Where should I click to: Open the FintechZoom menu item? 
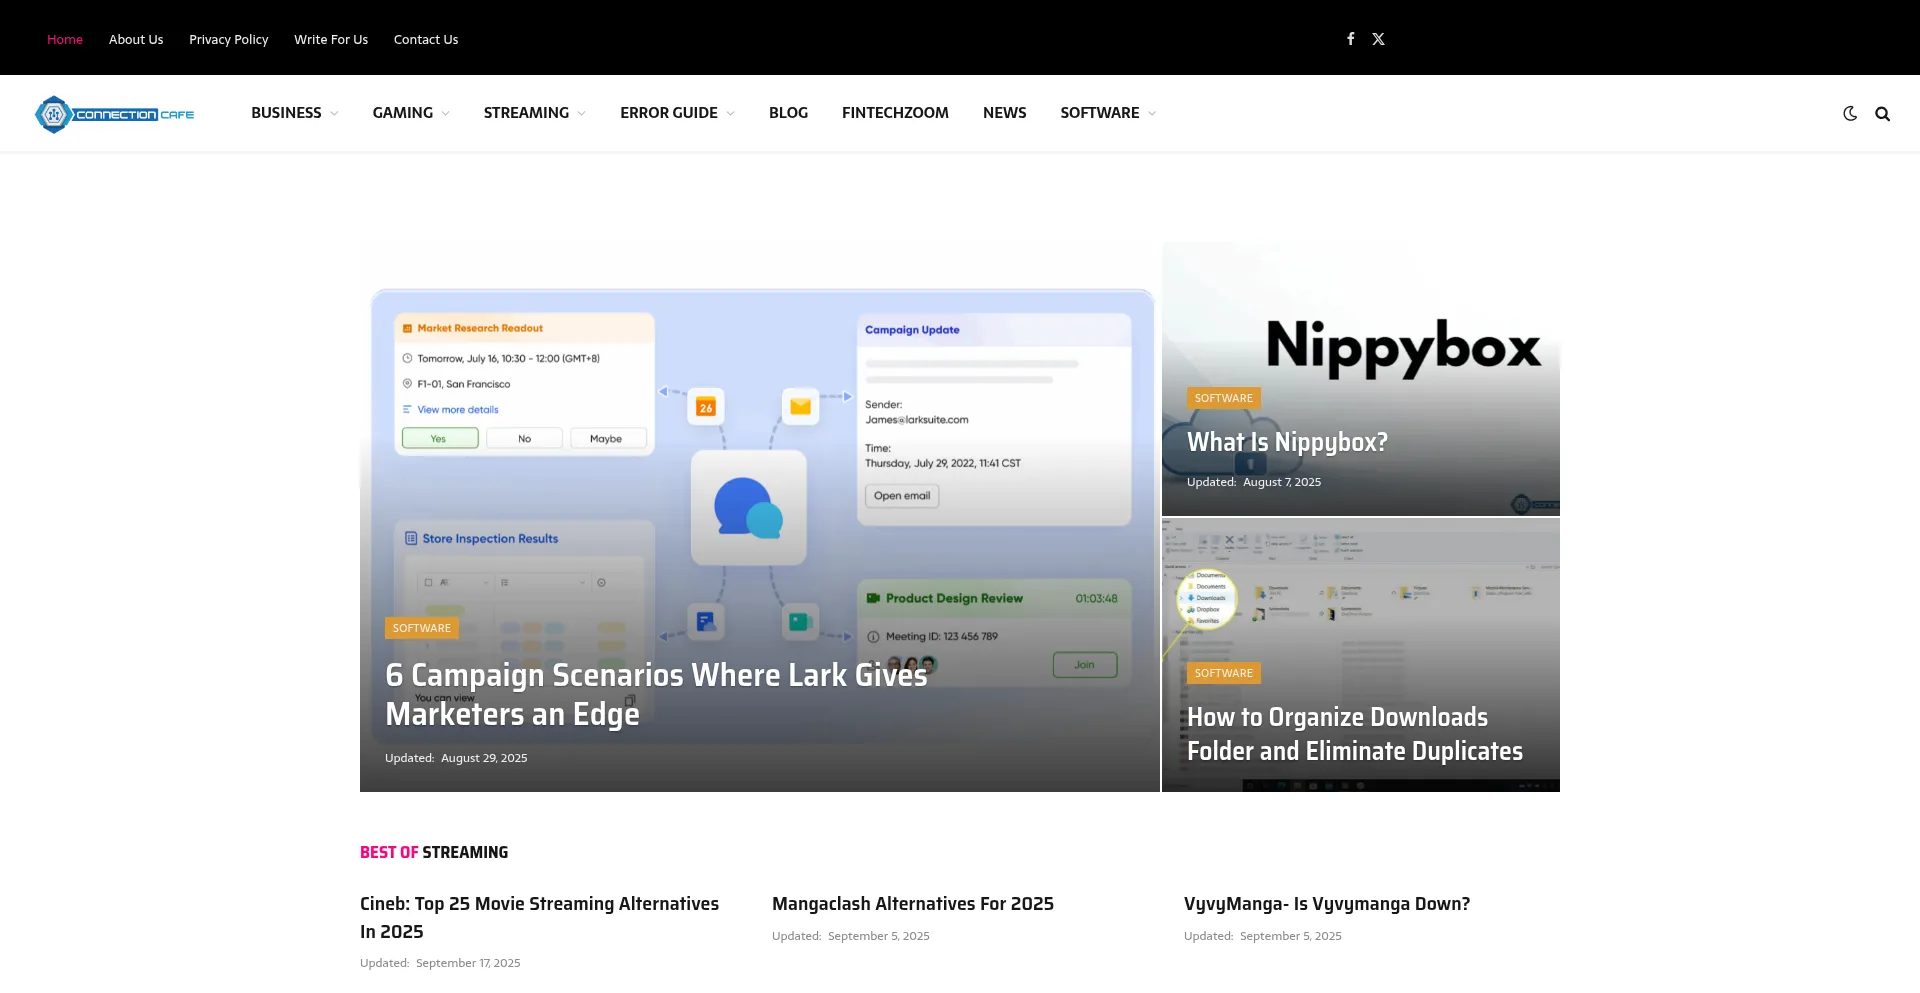(895, 113)
